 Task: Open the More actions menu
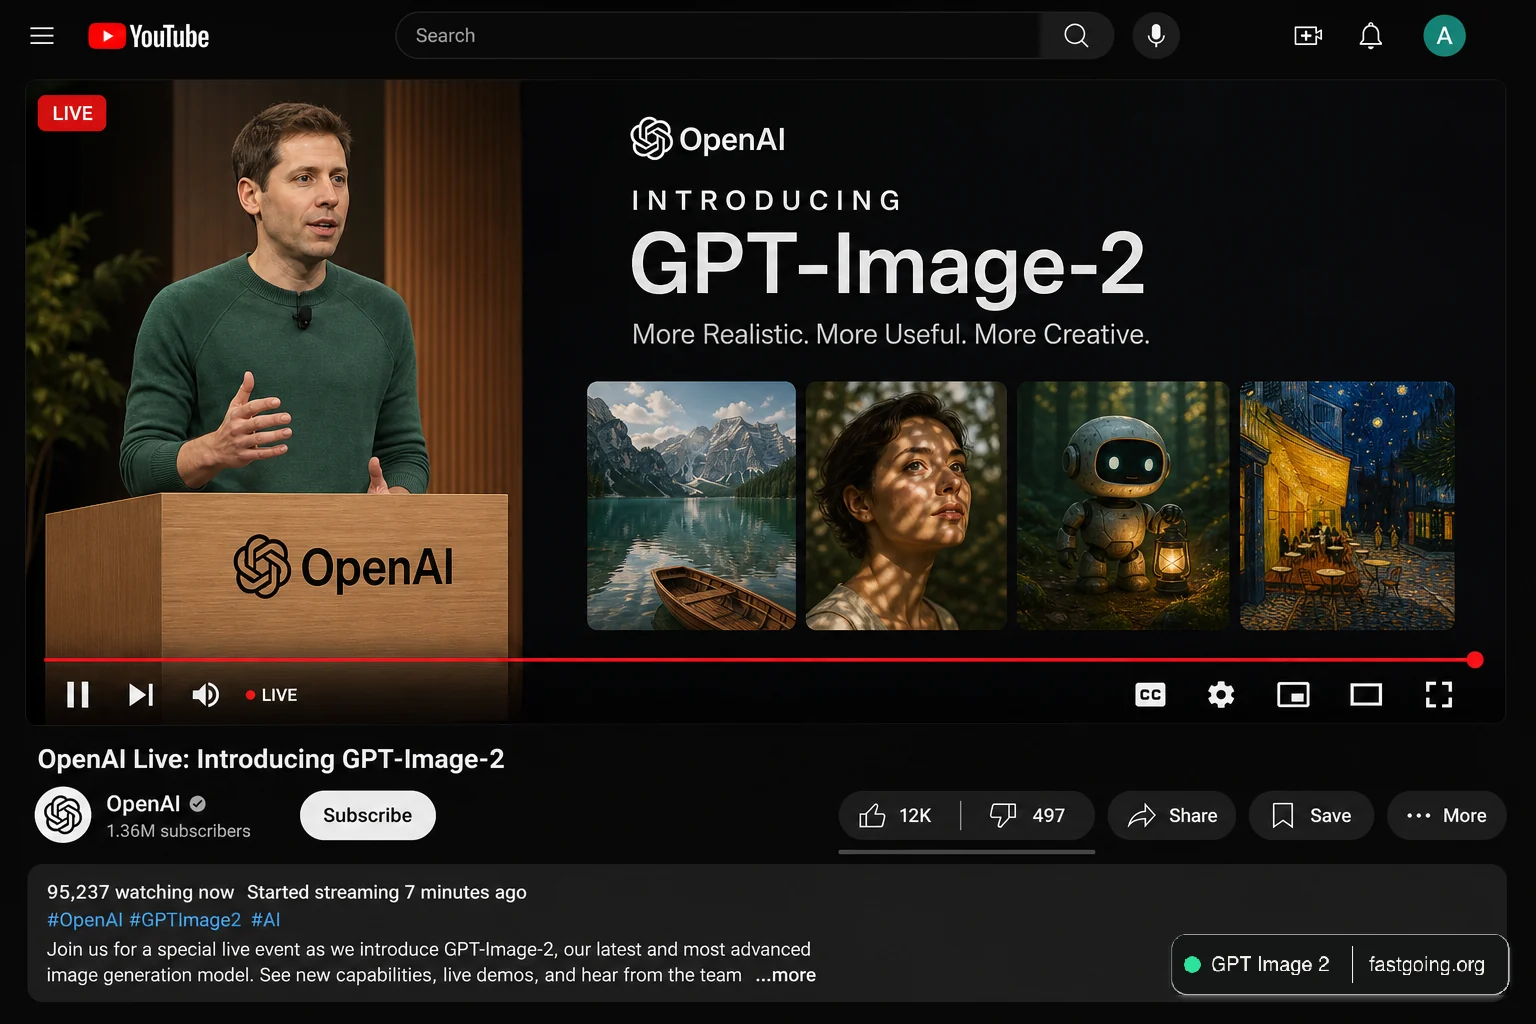tap(1446, 816)
